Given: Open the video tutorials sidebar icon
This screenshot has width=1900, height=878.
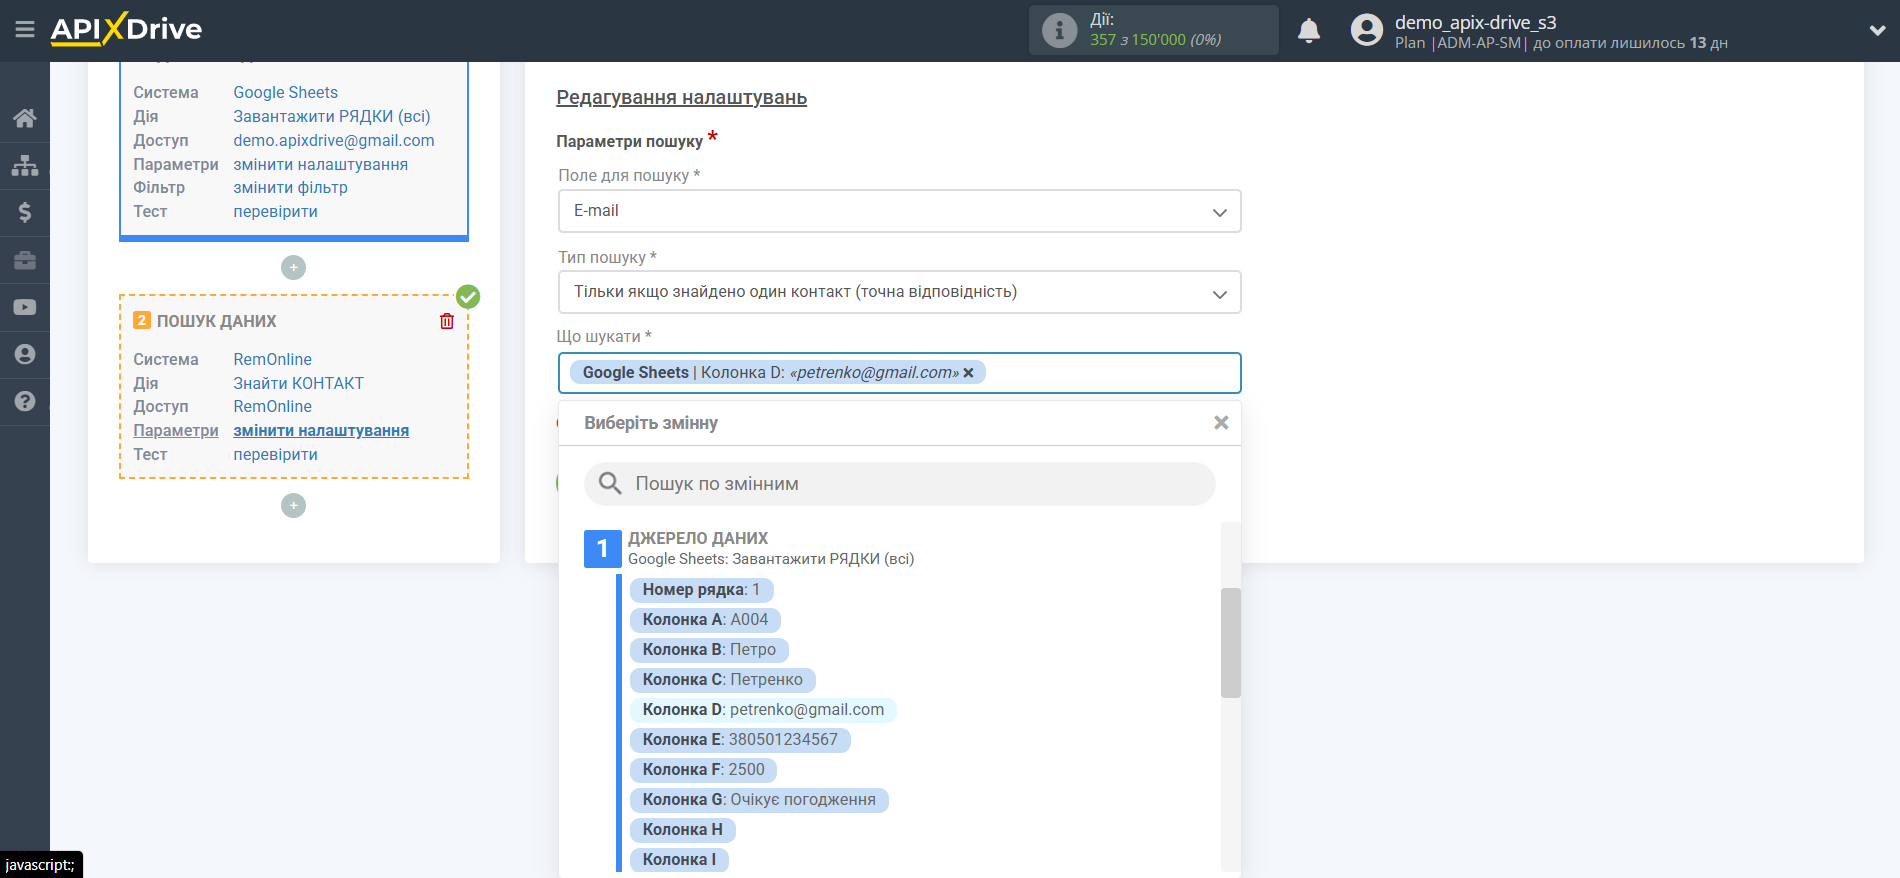Looking at the screenshot, I should point(25,307).
